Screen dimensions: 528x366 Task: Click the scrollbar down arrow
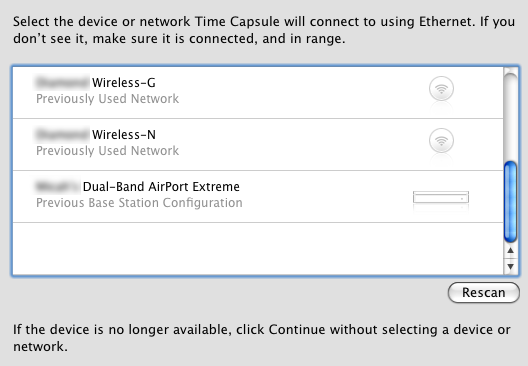click(x=510, y=267)
